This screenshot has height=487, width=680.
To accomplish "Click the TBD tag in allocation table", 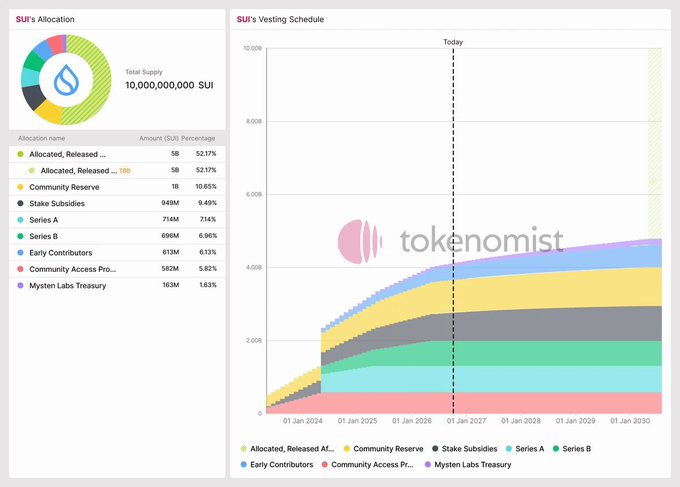I will pyautogui.click(x=125, y=171).
